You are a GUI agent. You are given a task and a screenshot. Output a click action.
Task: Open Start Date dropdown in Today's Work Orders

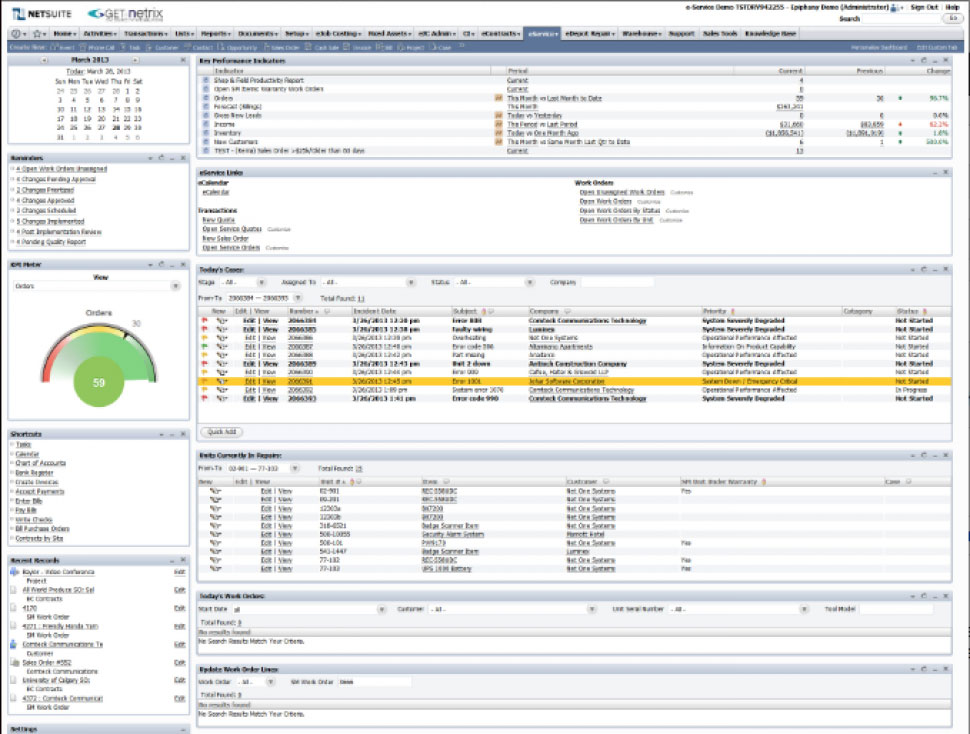(382, 609)
